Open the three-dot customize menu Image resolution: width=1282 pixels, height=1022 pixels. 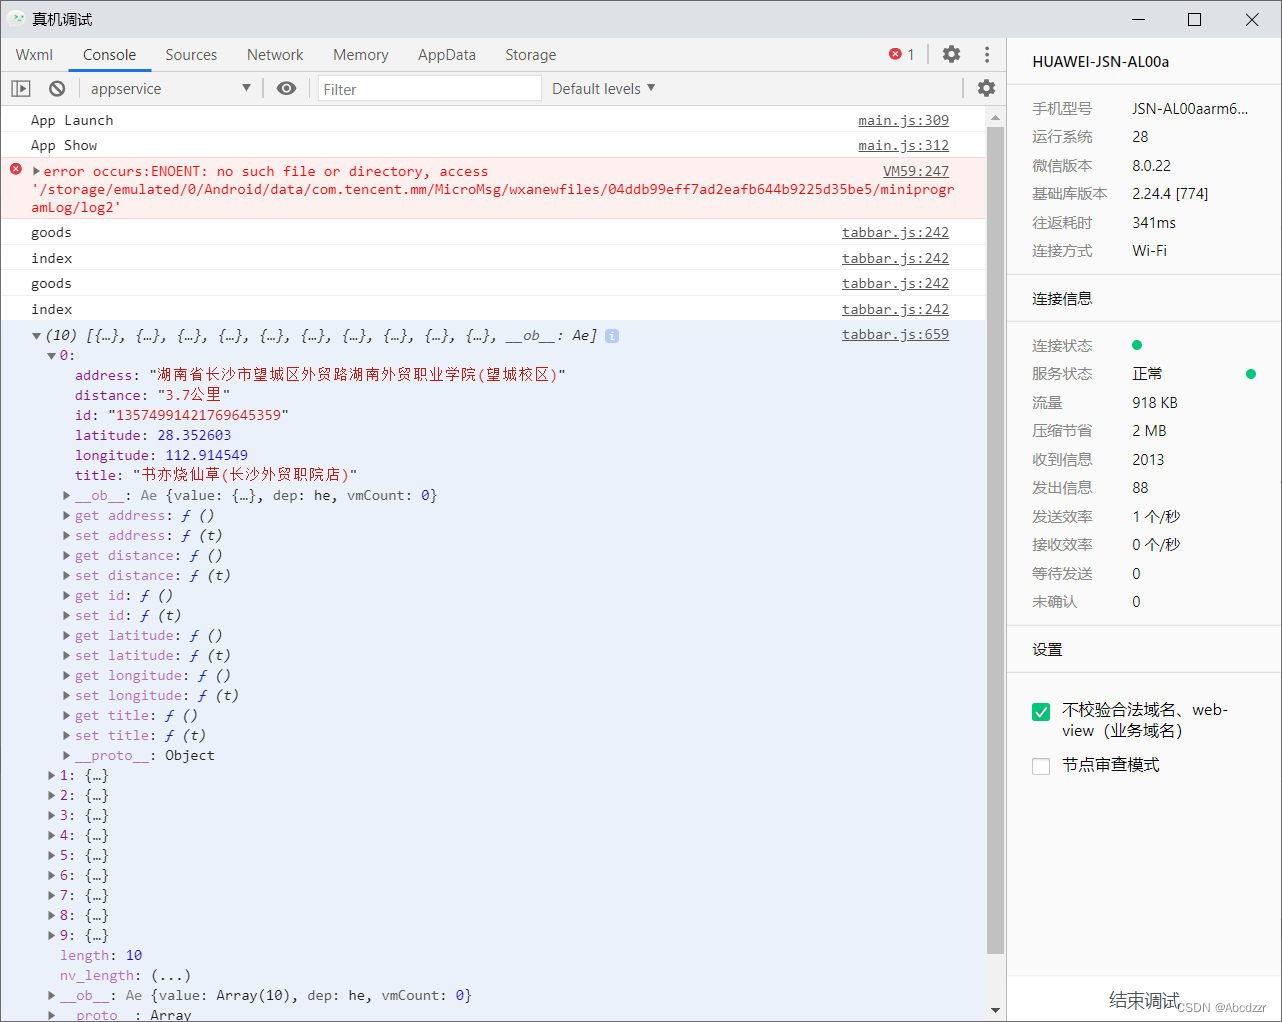(x=987, y=54)
